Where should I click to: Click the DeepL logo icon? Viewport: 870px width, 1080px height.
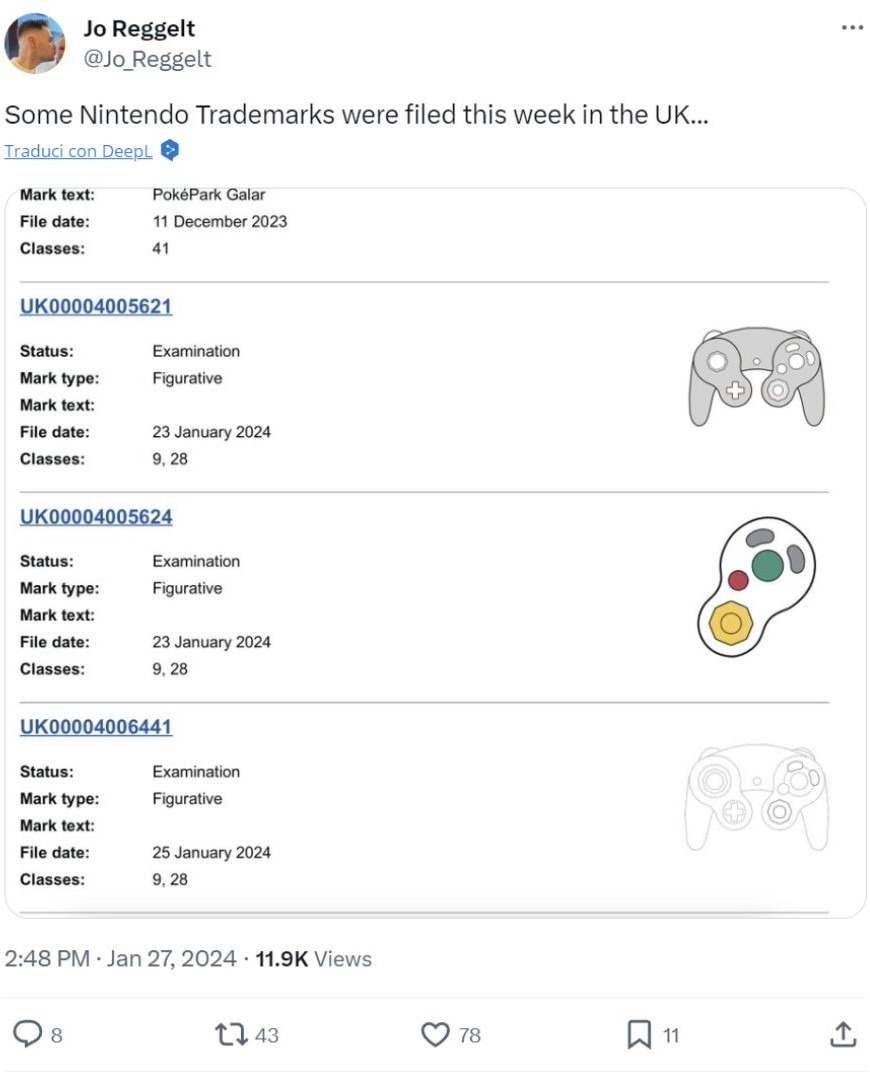point(170,151)
